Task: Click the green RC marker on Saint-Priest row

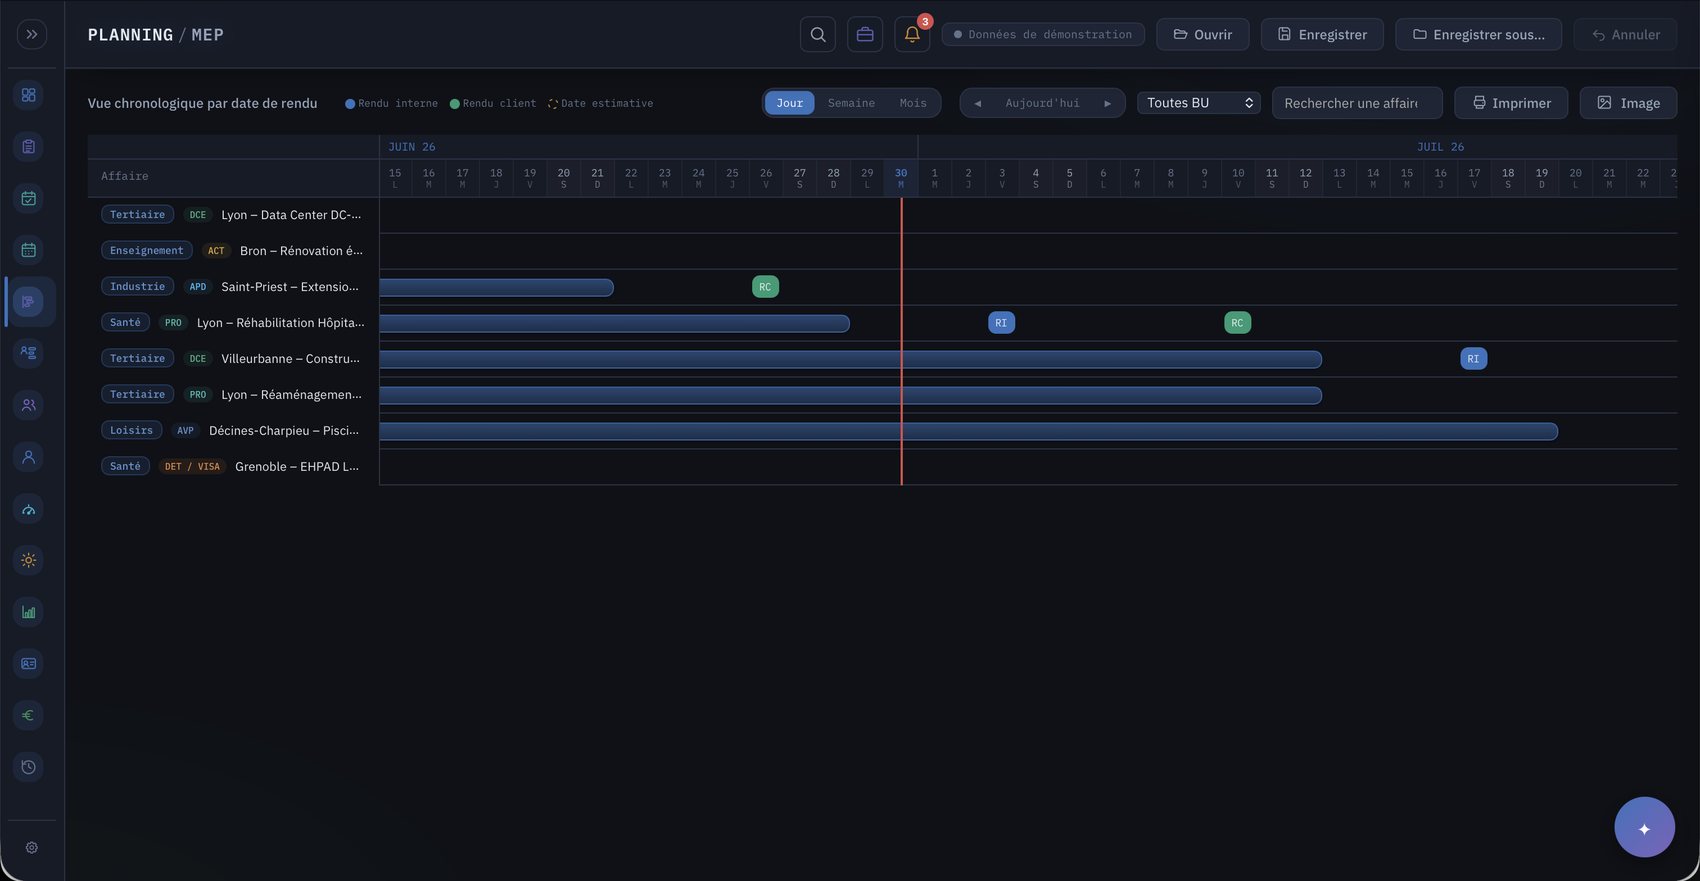Action: click(765, 287)
